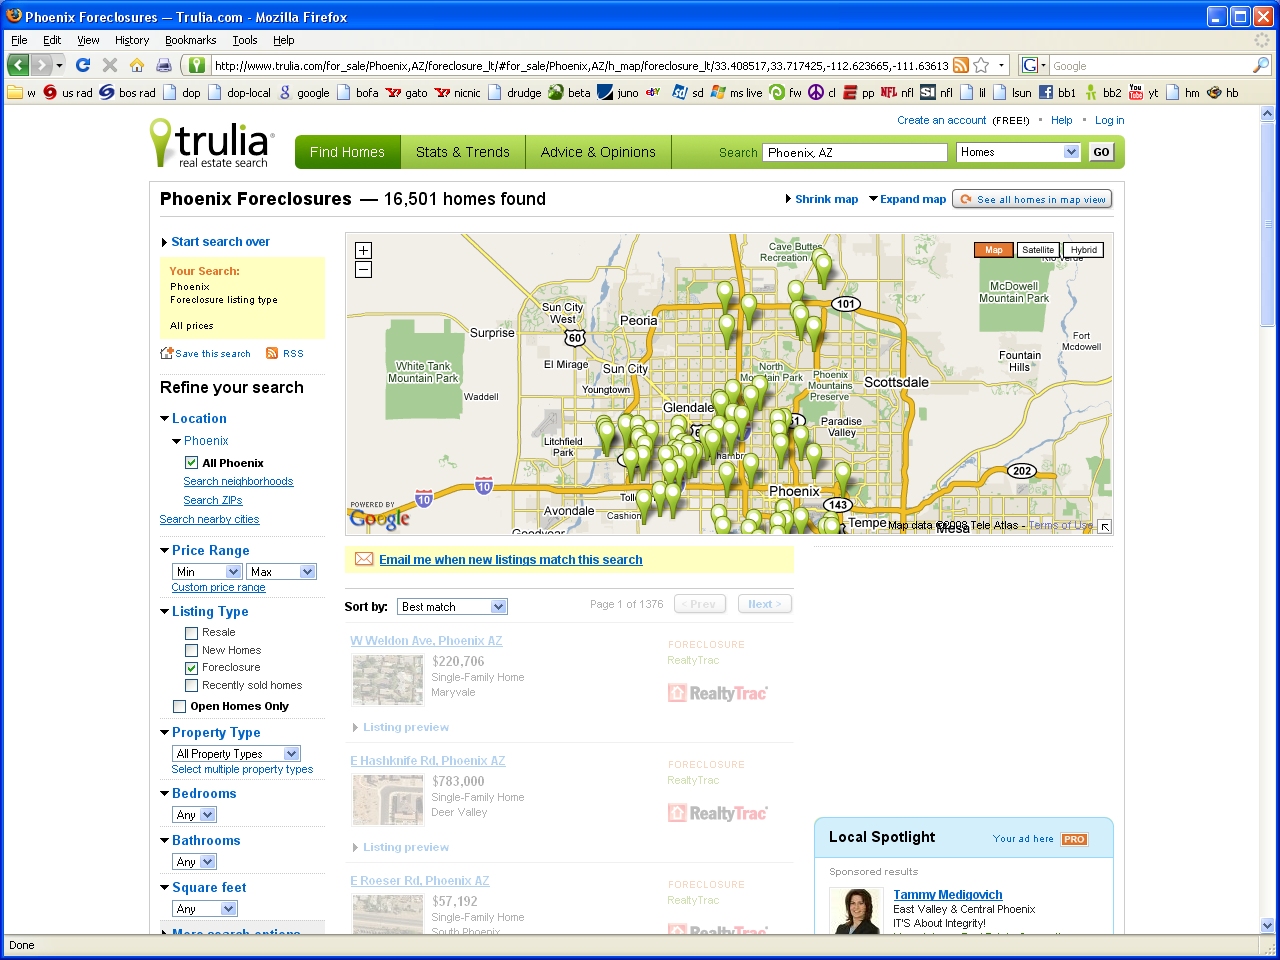
Task: Open Trulia logo home link
Action: (211, 144)
